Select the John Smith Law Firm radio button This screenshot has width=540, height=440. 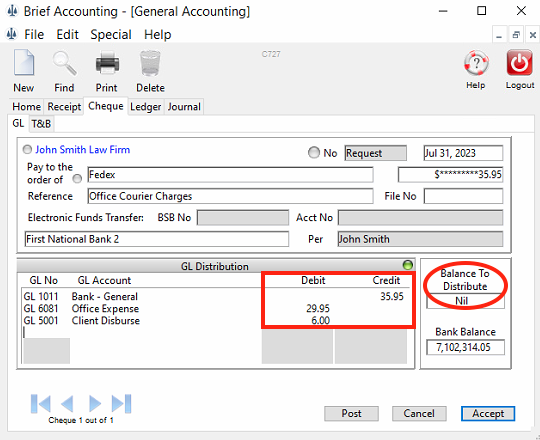point(27,150)
